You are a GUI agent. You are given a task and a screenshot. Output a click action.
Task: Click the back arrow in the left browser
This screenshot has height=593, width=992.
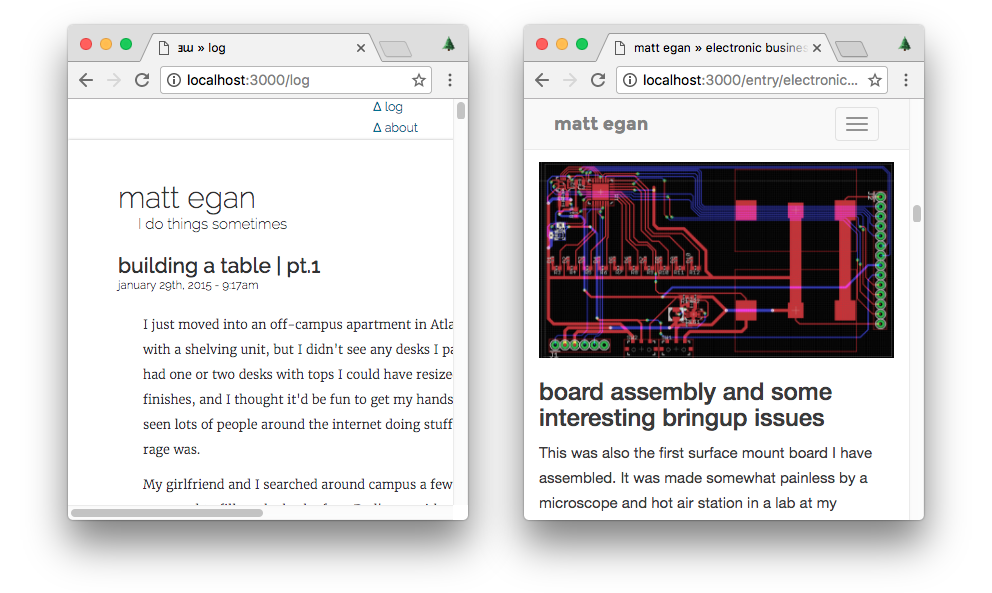[86, 80]
